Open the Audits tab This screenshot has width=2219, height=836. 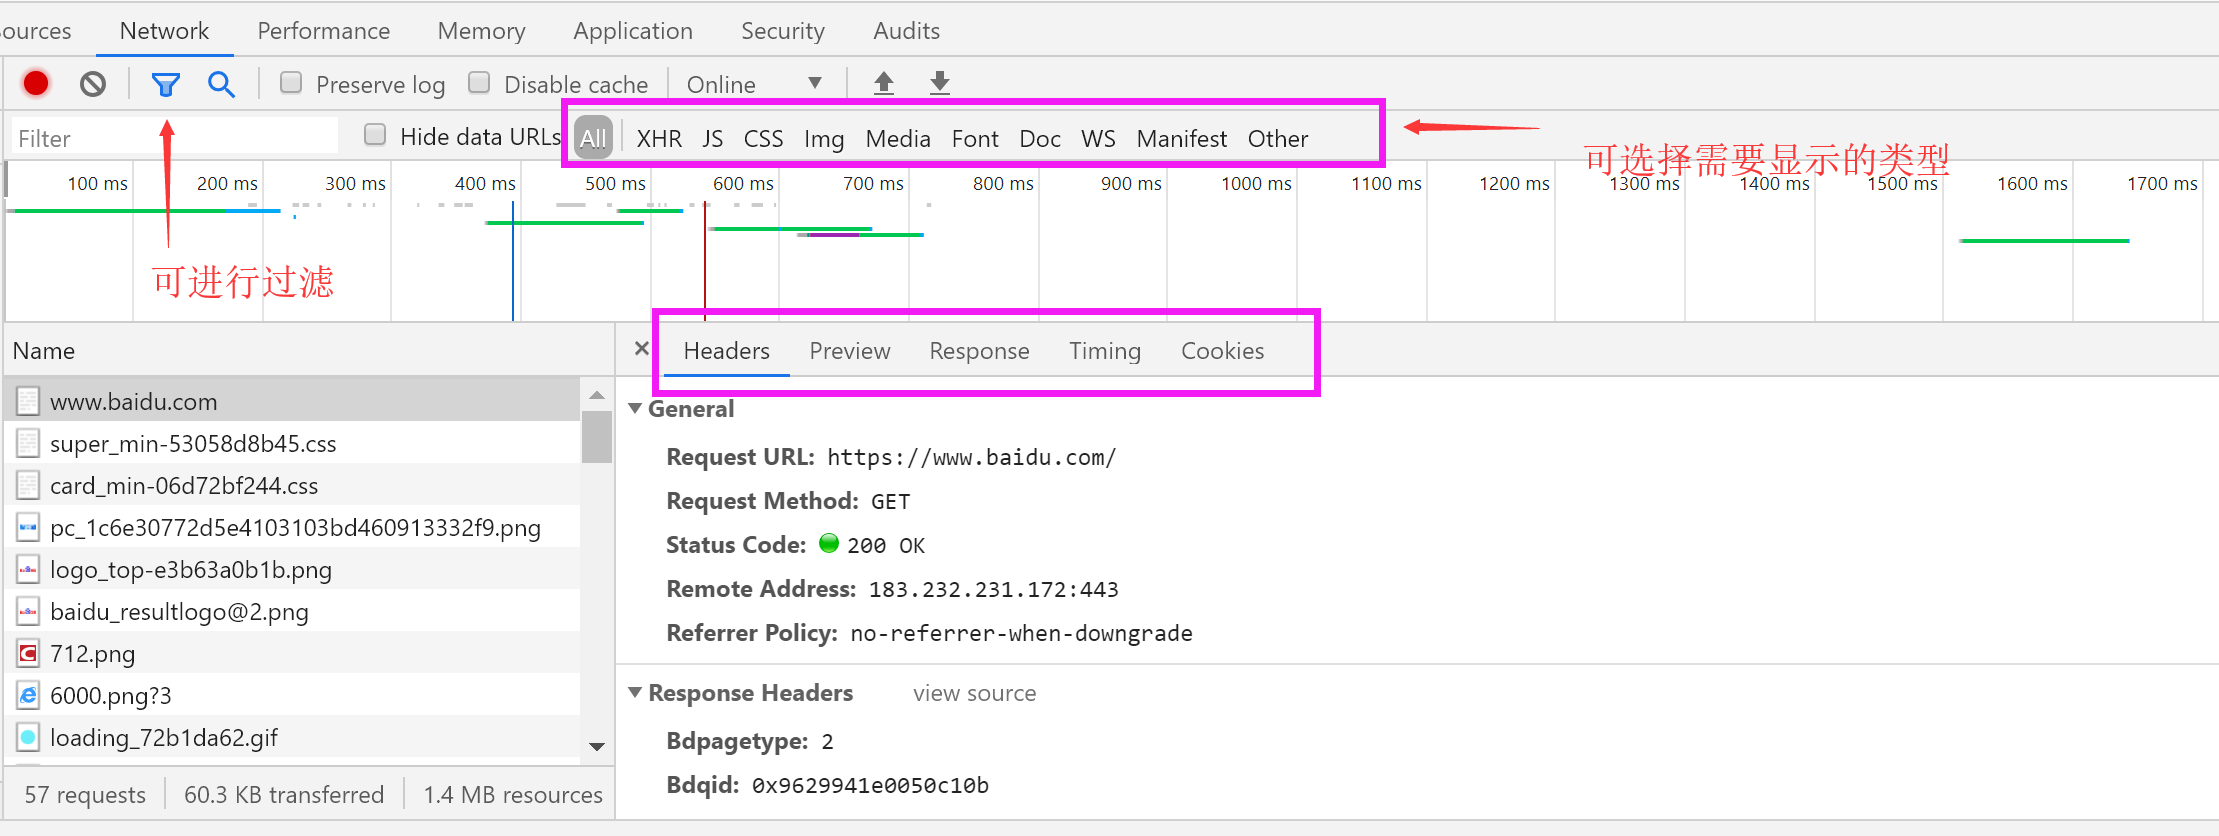click(906, 31)
